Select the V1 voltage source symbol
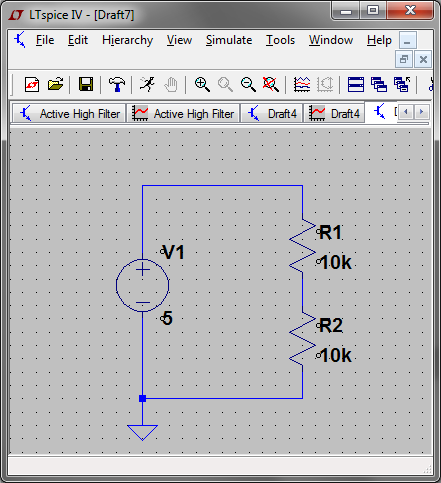 (142, 285)
